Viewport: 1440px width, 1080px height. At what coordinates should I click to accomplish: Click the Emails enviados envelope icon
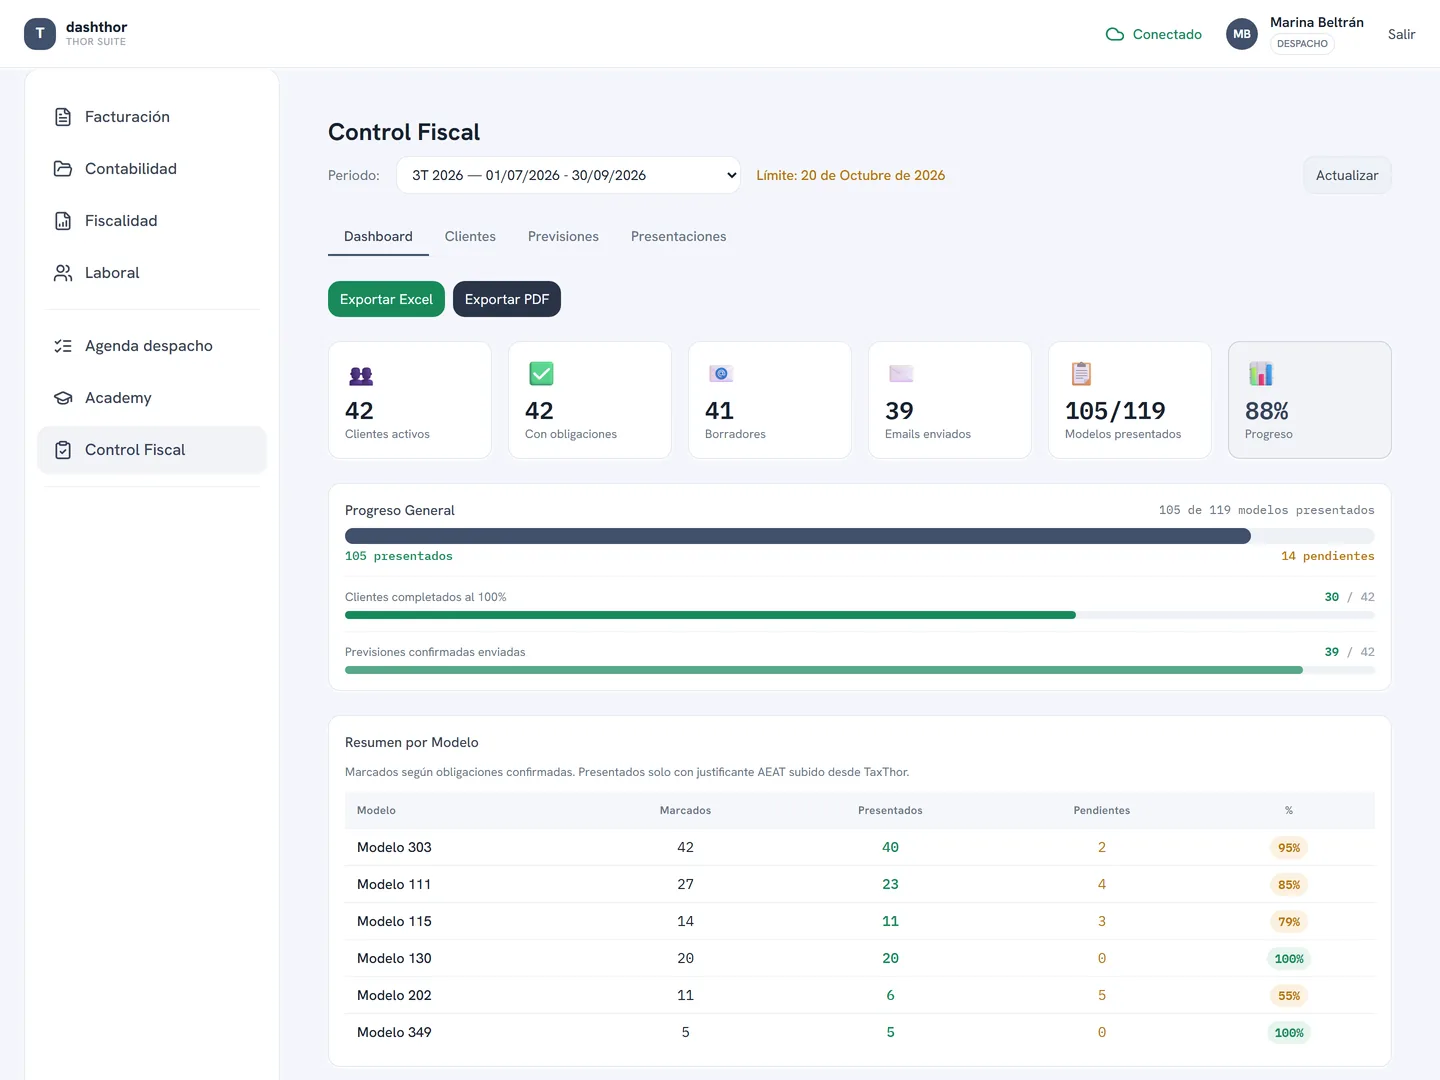coord(901,374)
